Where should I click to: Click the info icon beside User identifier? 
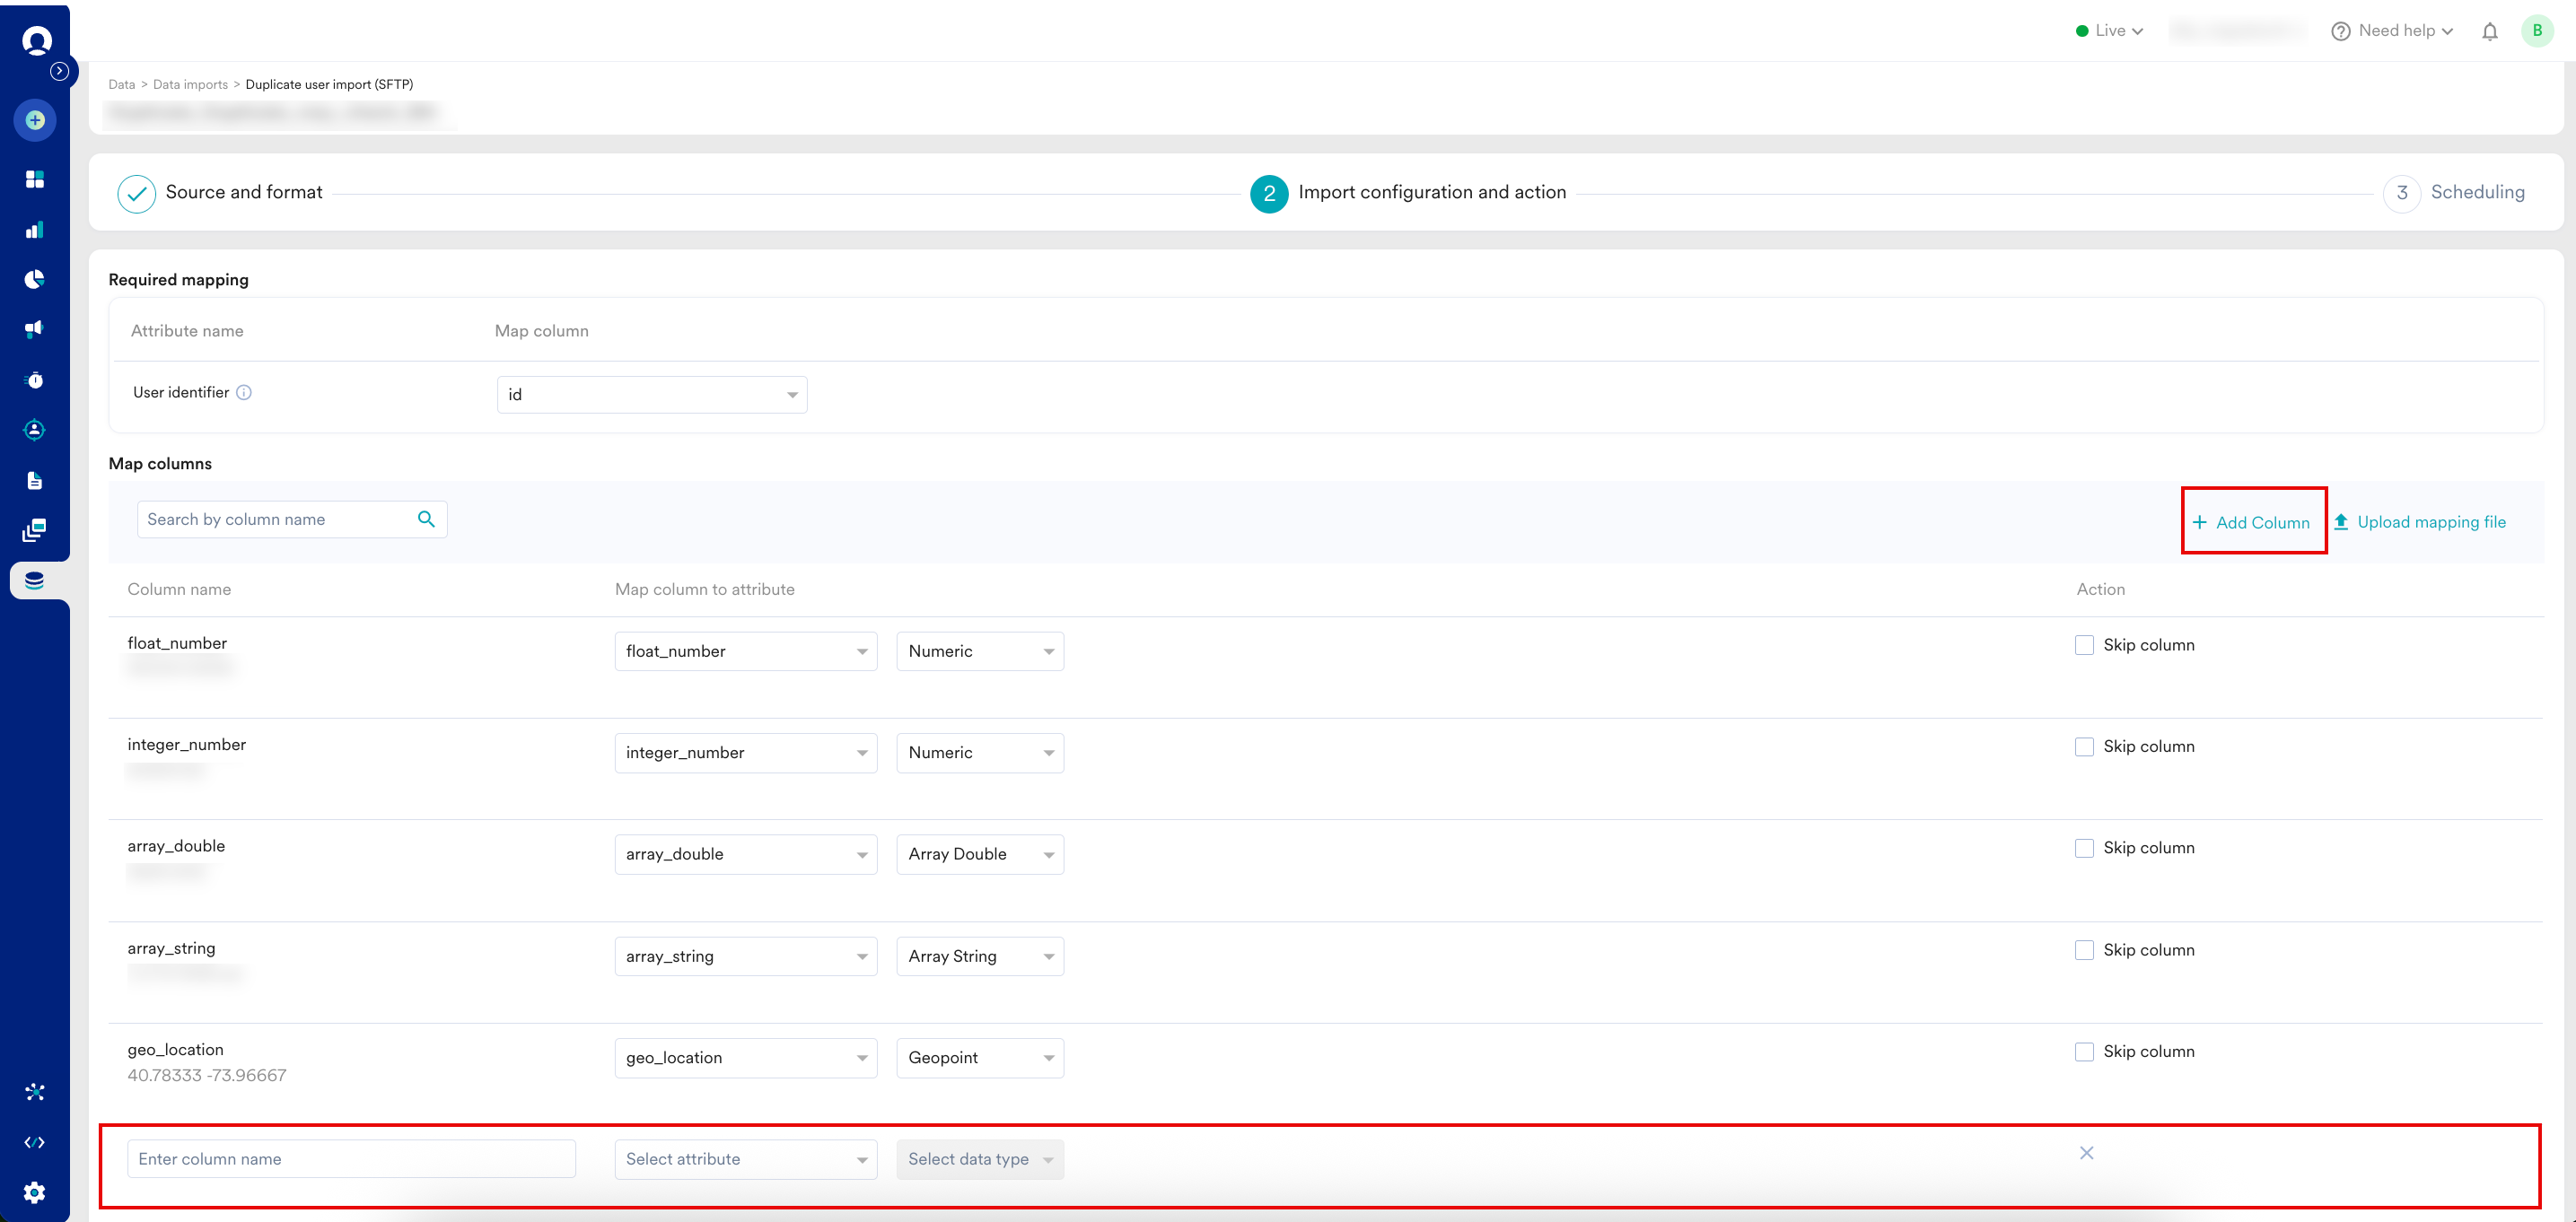(244, 392)
